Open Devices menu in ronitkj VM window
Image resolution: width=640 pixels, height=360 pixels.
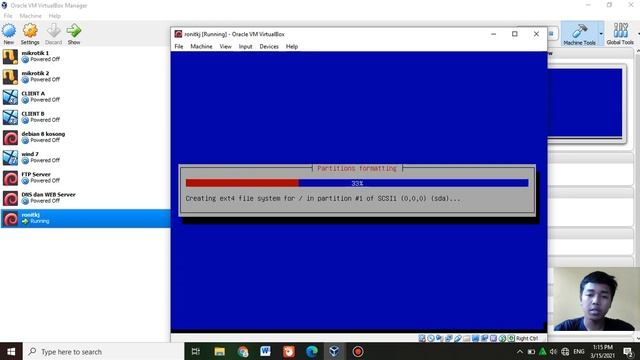269,47
